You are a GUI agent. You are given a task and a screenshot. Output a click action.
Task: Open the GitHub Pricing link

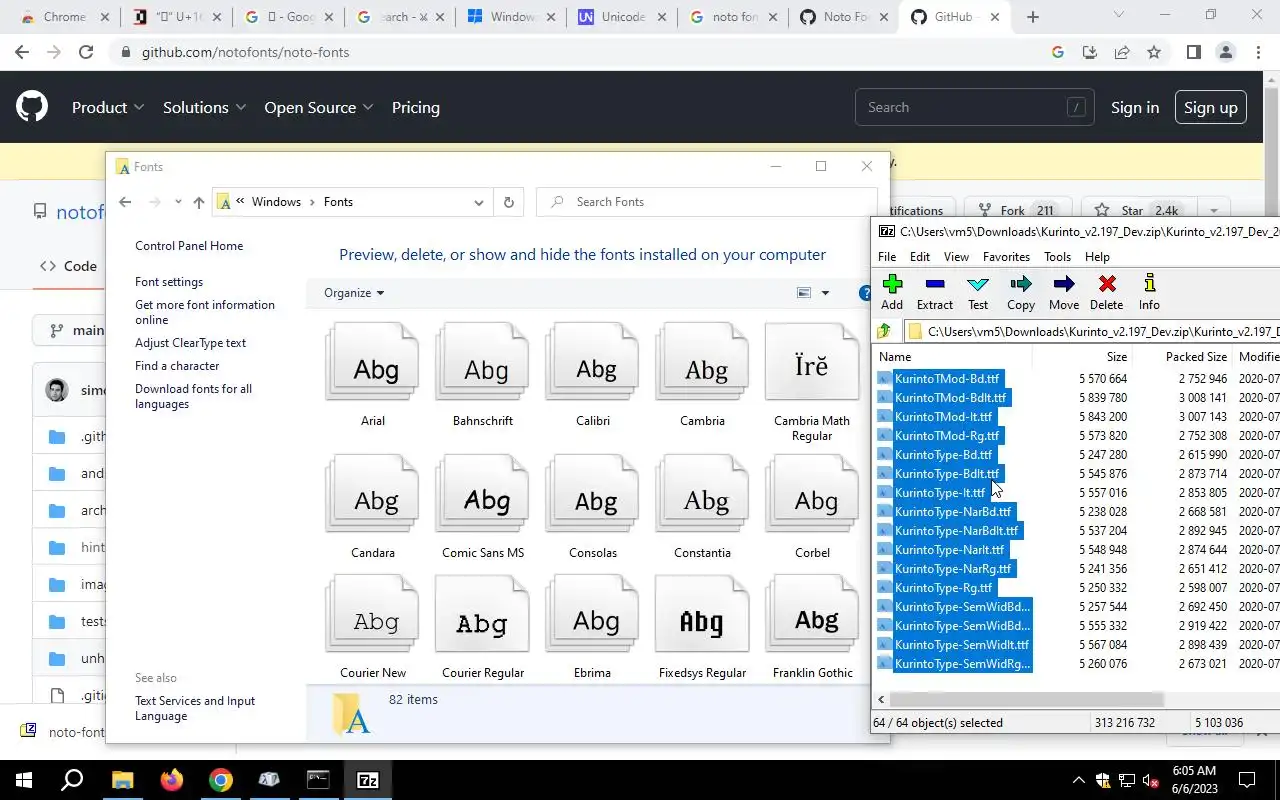click(415, 107)
